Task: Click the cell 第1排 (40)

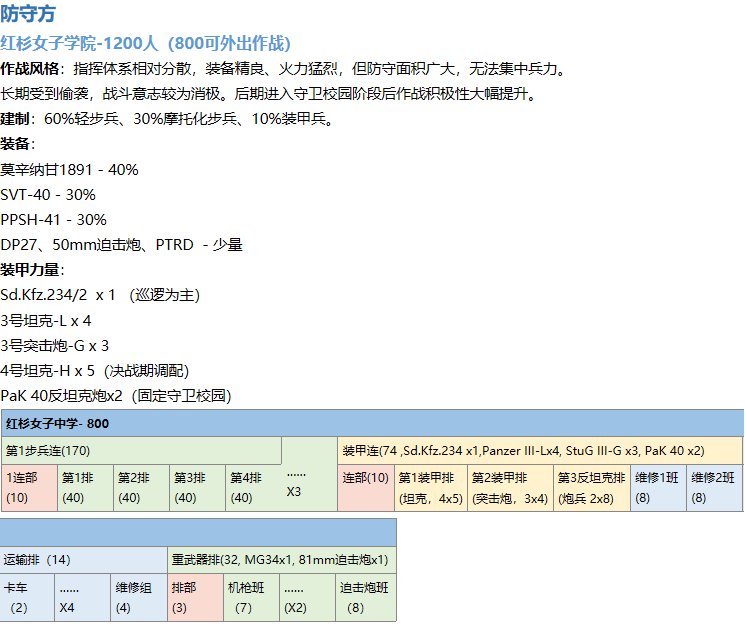Action: point(86,488)
